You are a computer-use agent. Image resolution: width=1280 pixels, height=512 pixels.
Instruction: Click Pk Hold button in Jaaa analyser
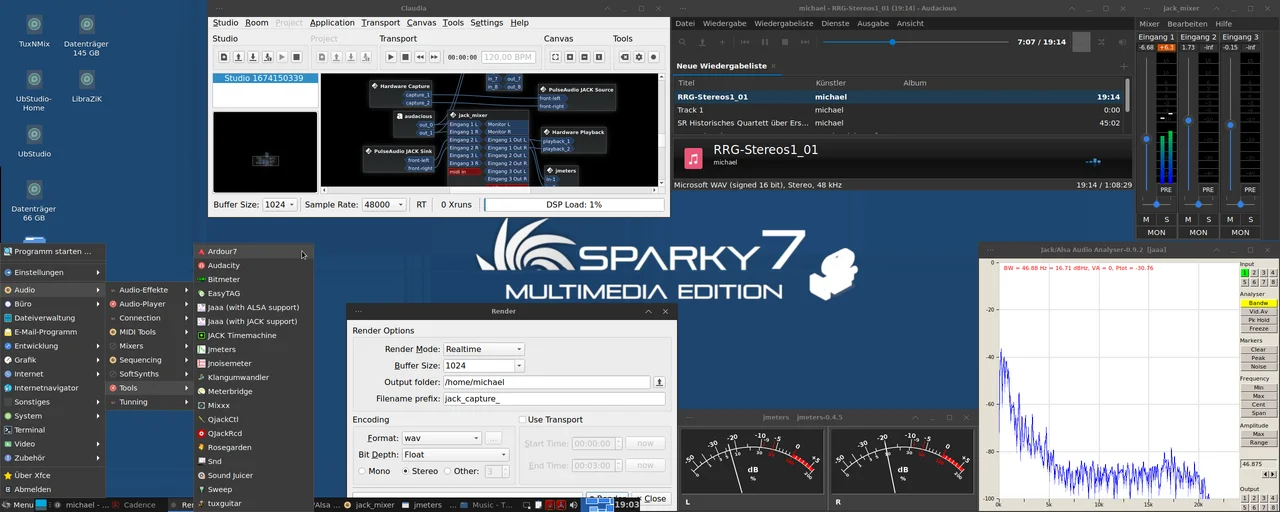click(1258, 320)
